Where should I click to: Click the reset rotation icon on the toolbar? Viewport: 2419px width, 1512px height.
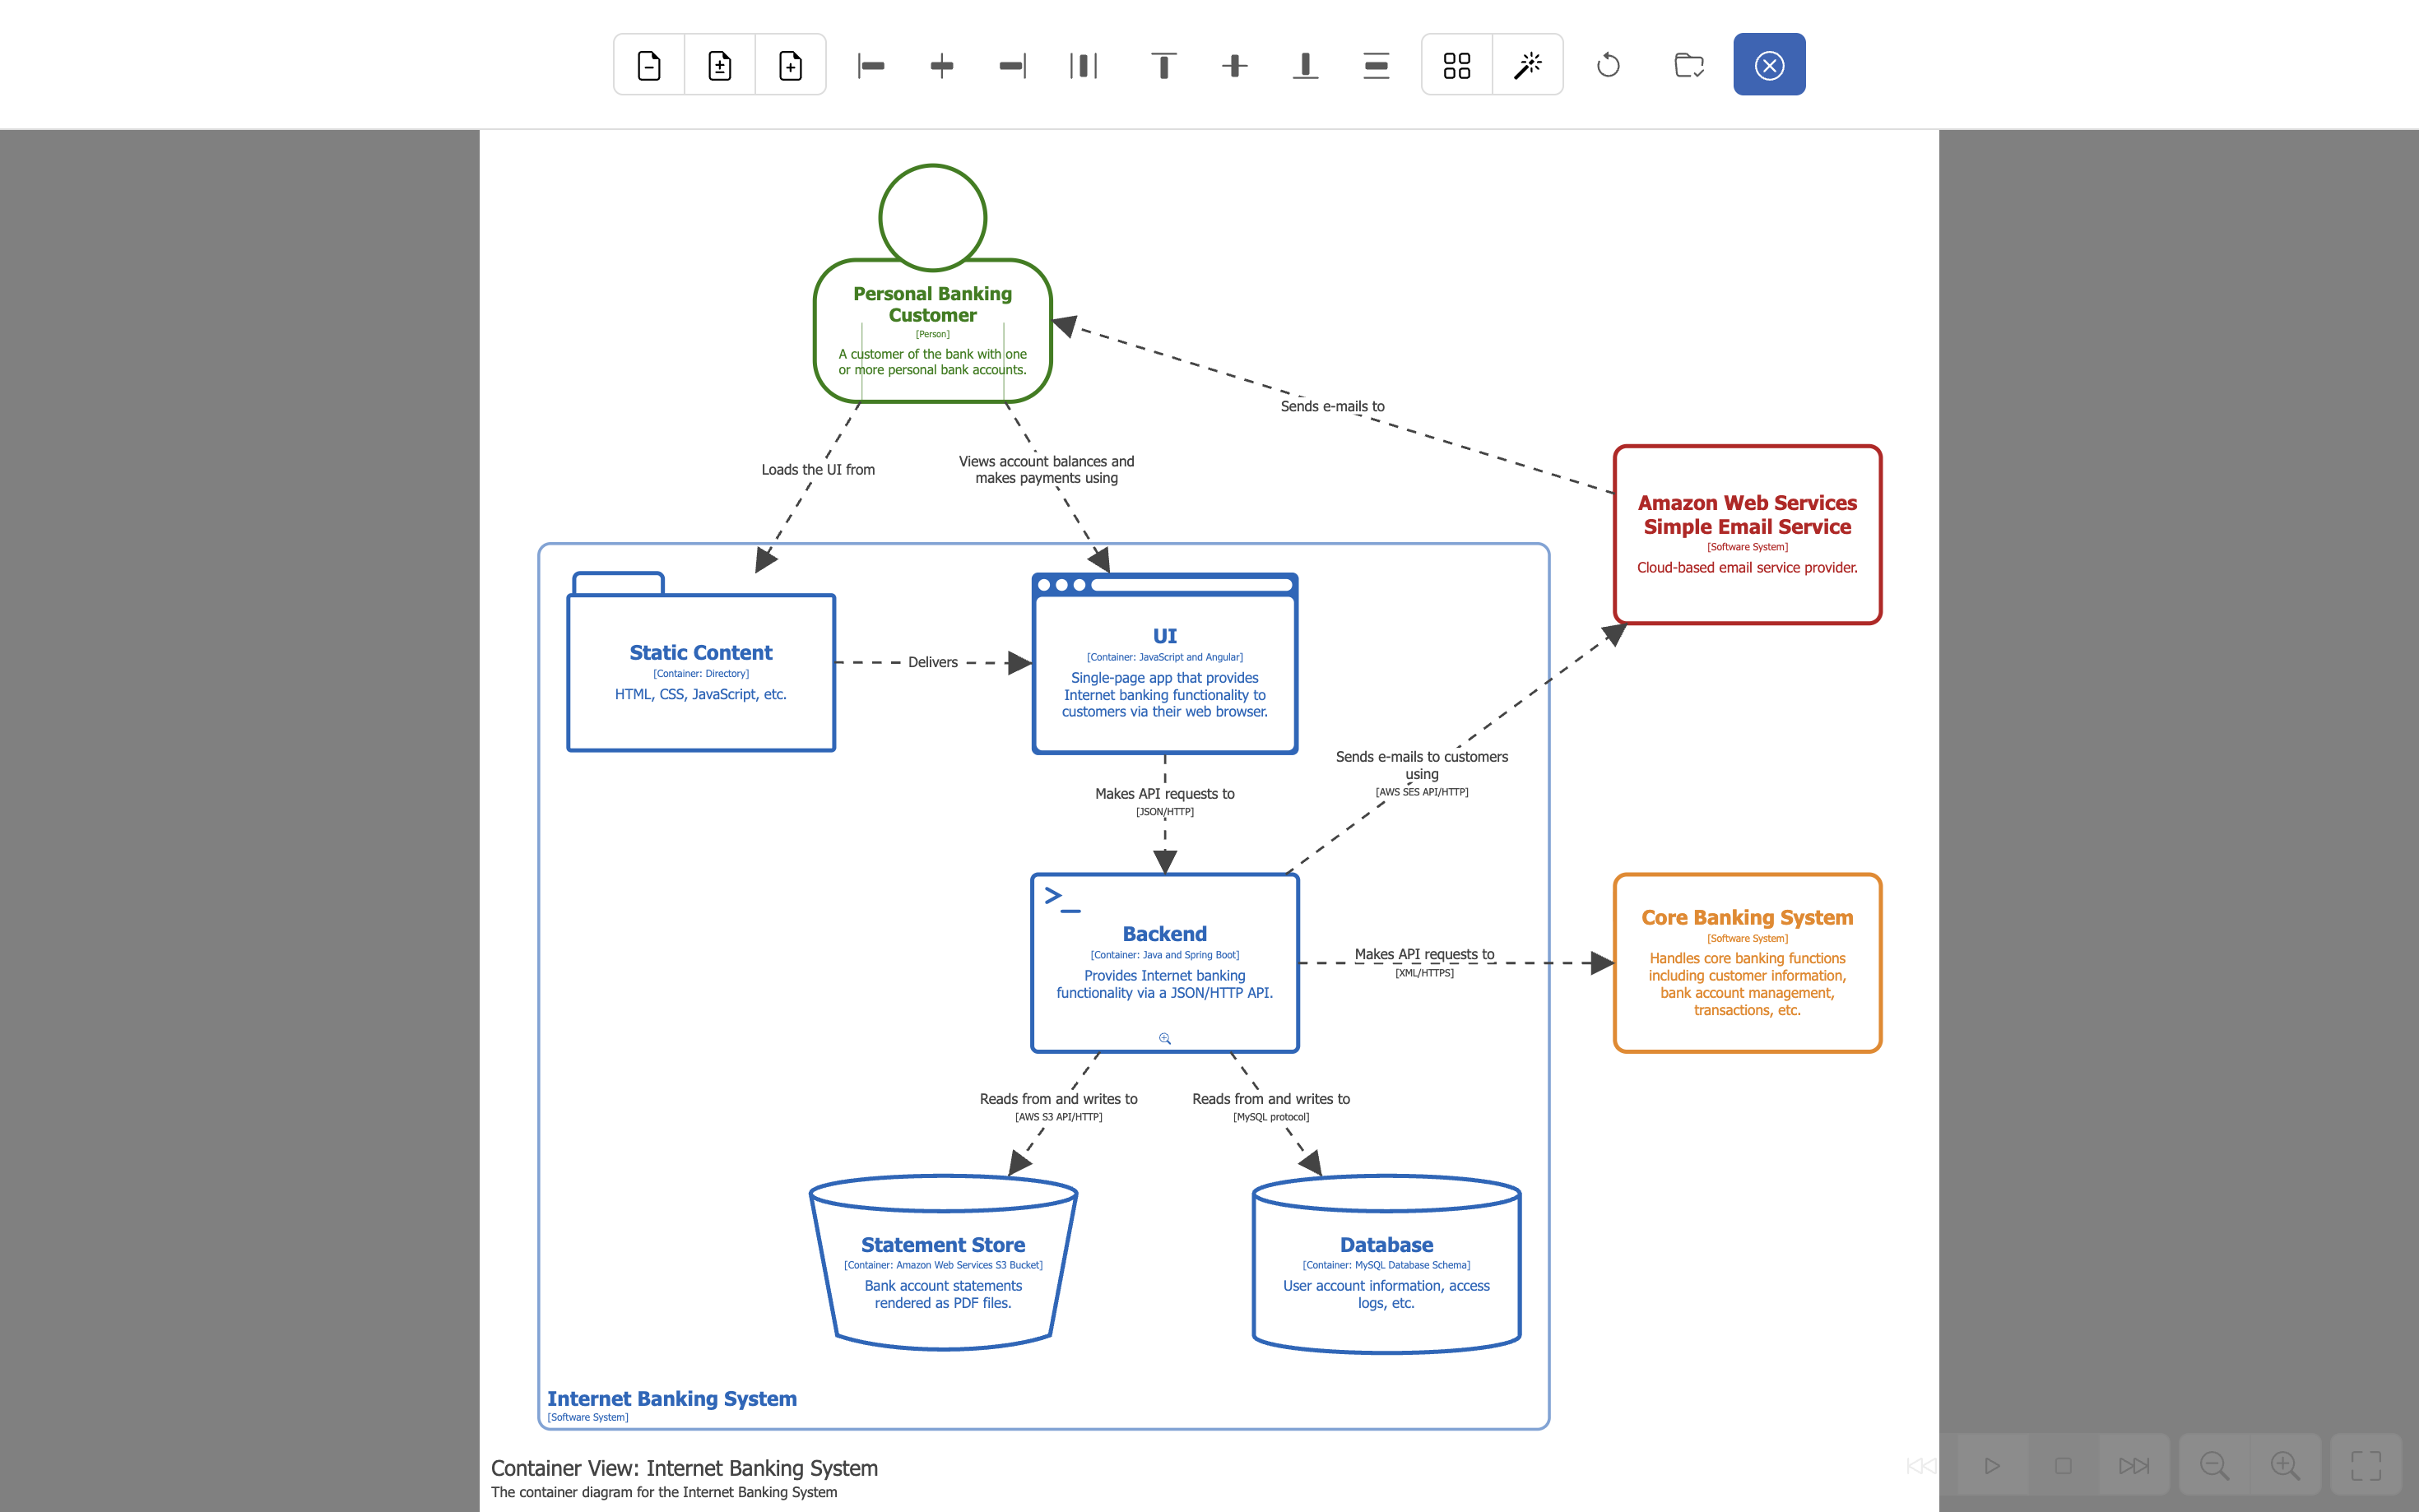click(x=1608, y=64)
